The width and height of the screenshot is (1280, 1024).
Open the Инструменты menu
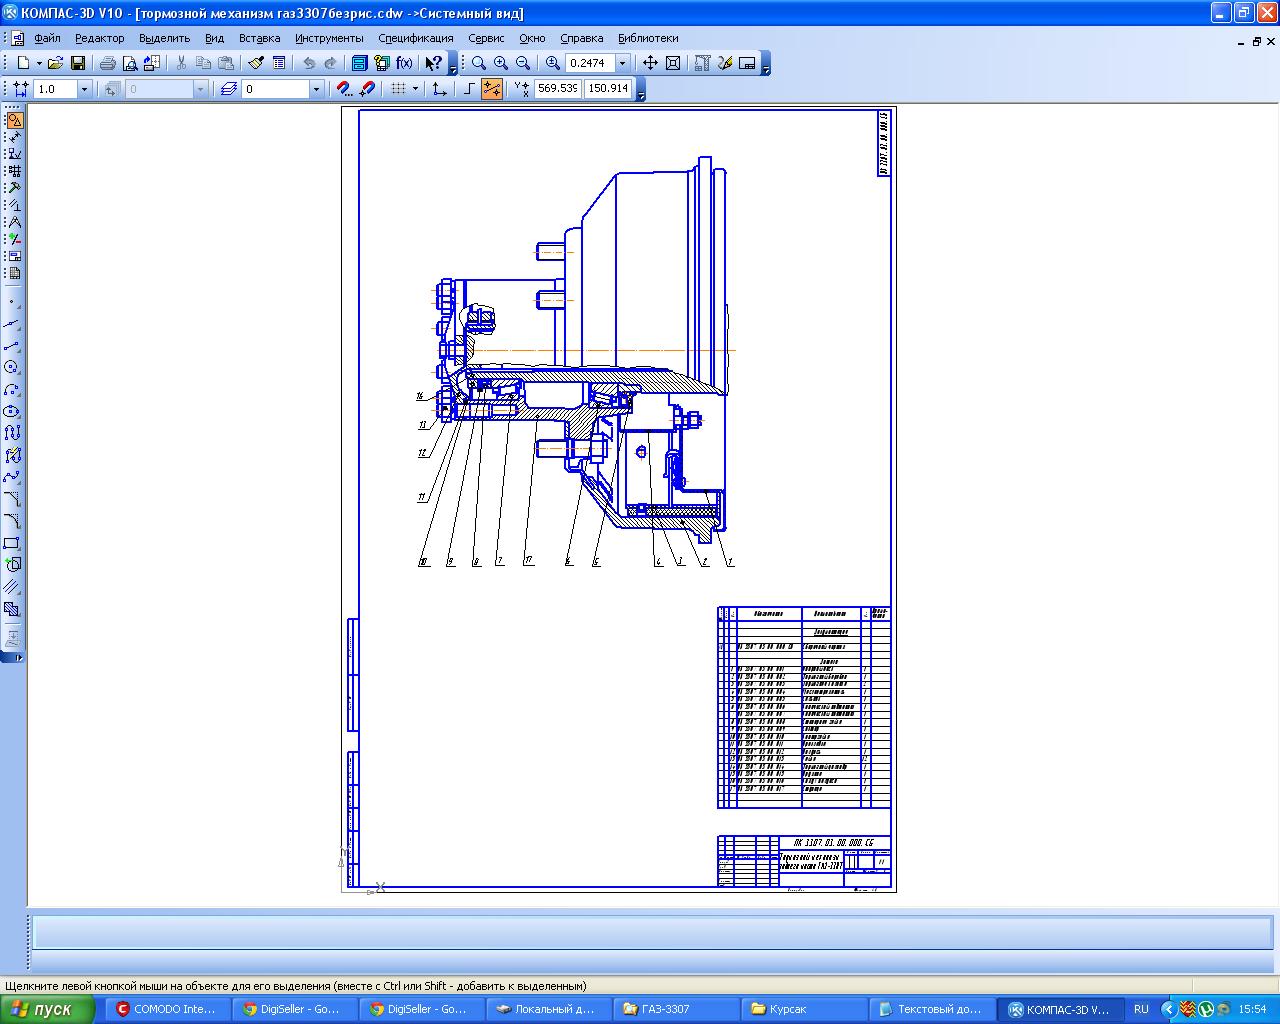point(329,38)
